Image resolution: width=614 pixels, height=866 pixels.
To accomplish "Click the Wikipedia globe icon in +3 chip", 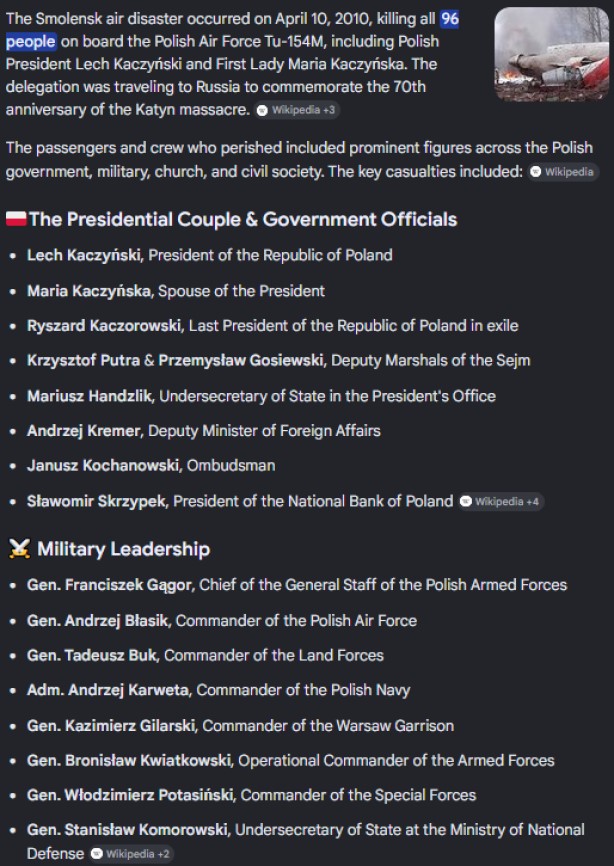I will pyautogui.click(x=263, y=110).
